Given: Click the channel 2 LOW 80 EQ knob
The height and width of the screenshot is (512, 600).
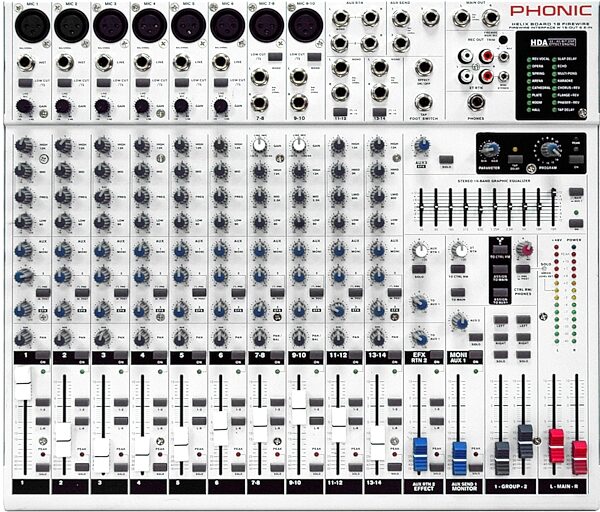Looking at the screenshot, I should pyautogui.click(x=63, y=221).
